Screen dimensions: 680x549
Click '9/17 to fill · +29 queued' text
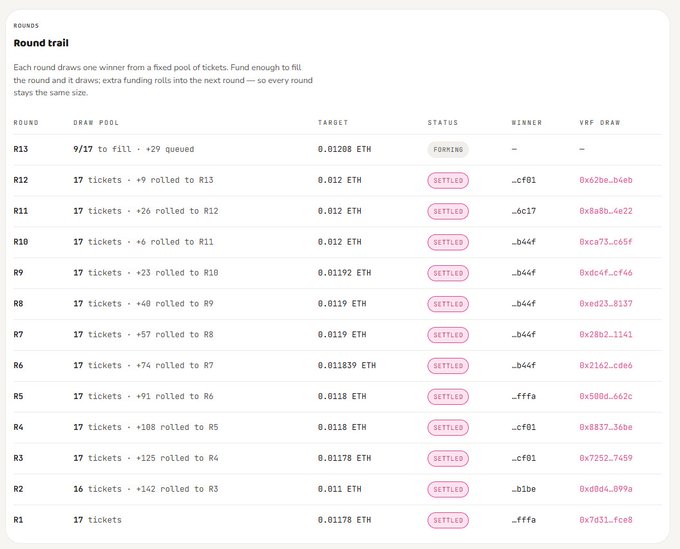[x=134, y=149]
